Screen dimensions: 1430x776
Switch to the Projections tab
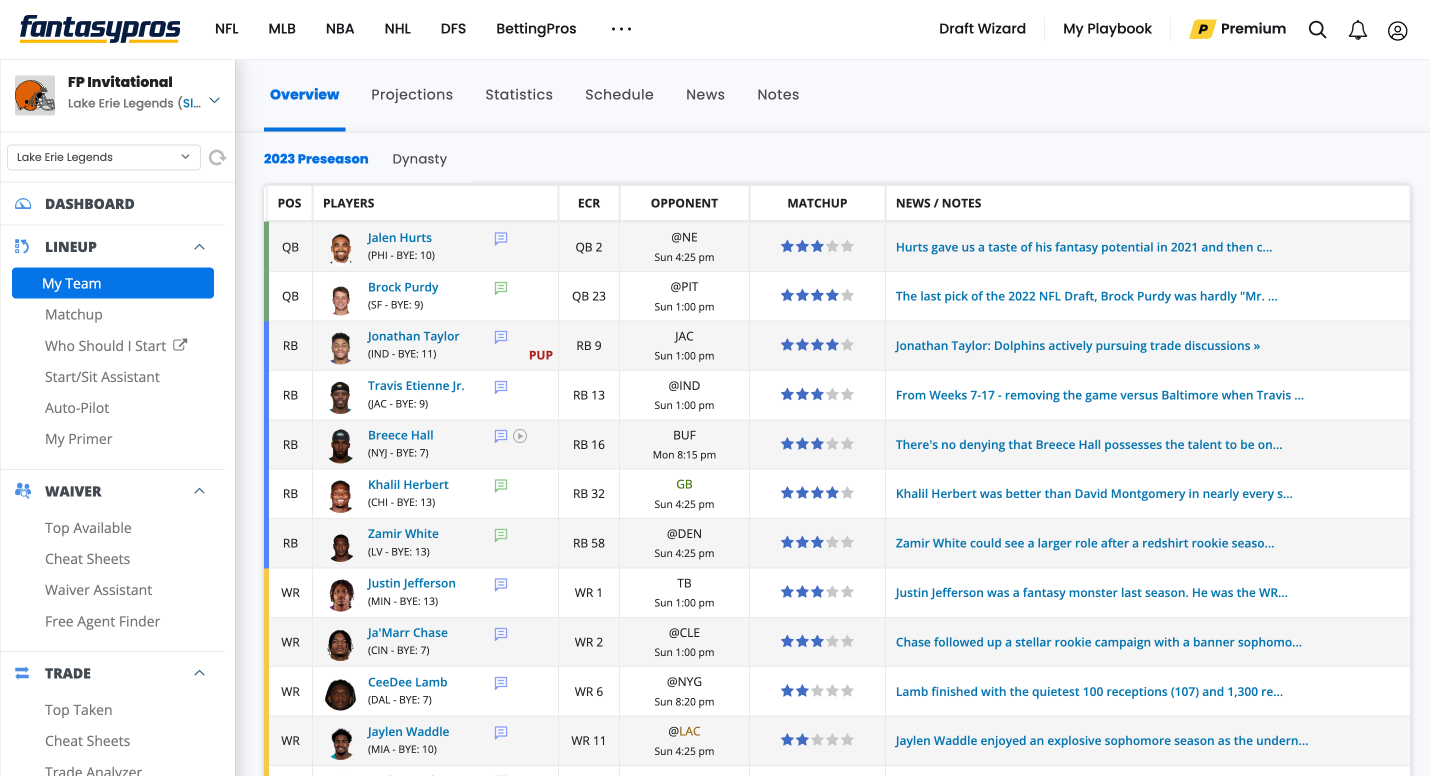(x=412, y=94)
